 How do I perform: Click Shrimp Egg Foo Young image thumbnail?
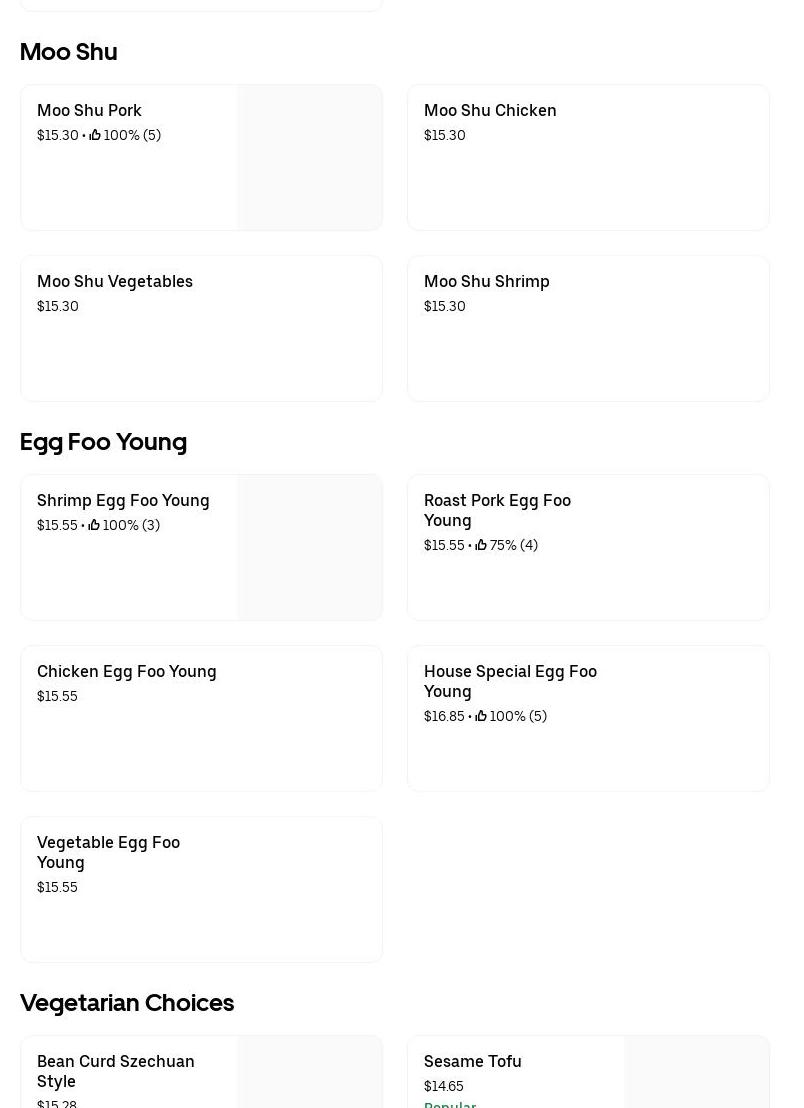(x=310, y=548)
